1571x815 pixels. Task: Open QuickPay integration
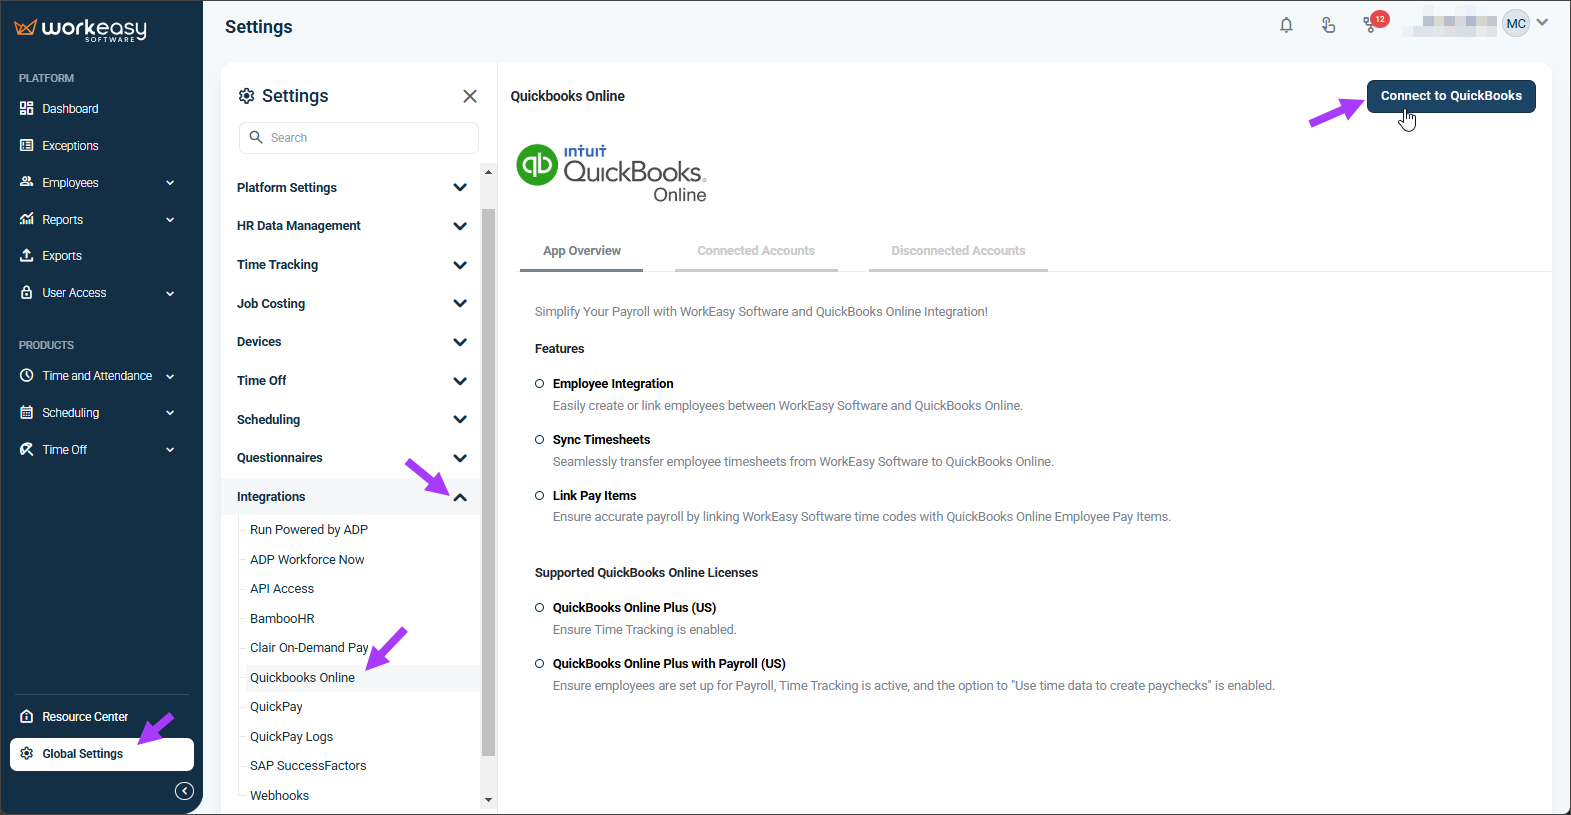(x=276, y=707)
